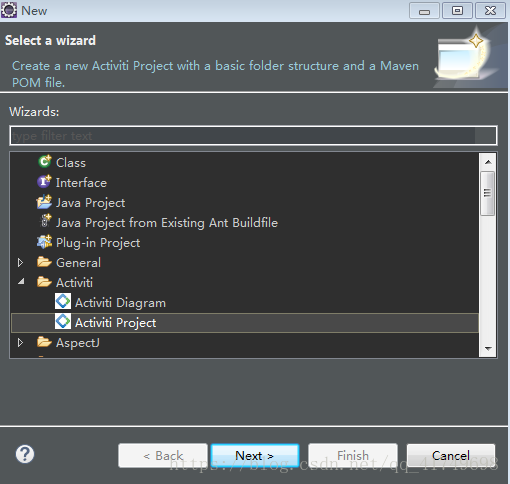Click the Cancel button
Viewport: 510px width, 484px height.
coord(451,456)
